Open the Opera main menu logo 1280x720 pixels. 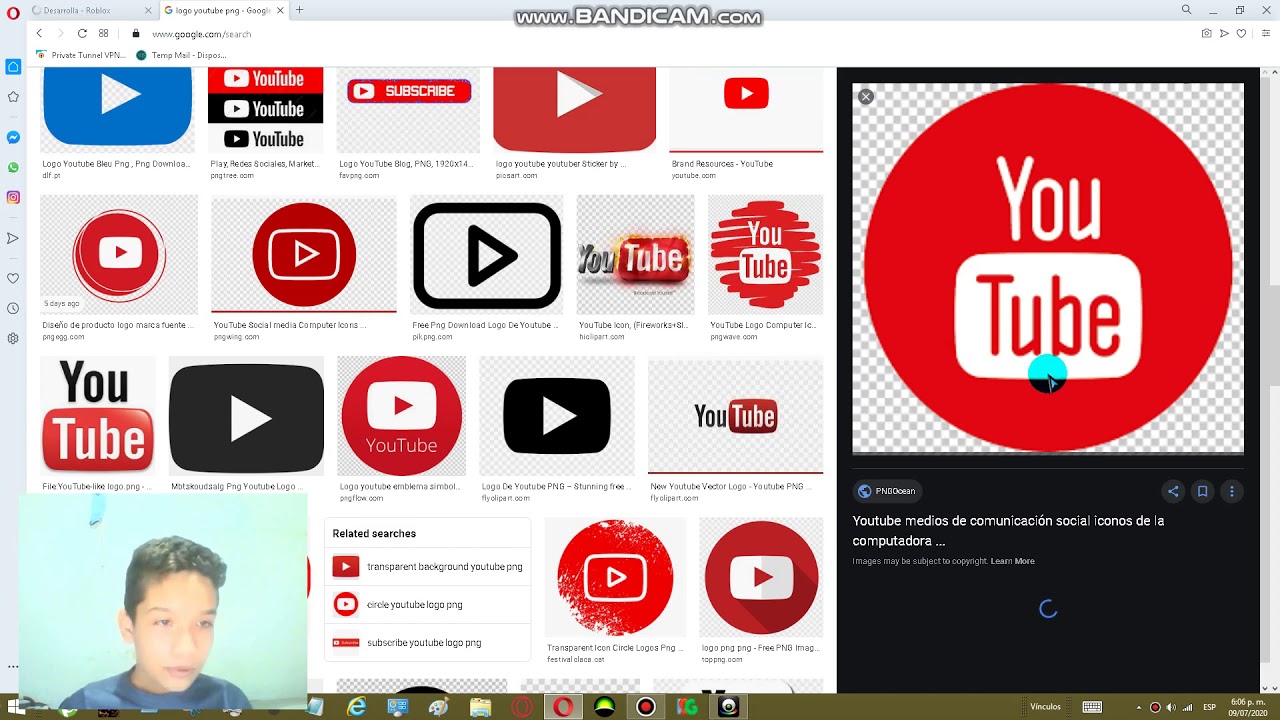[x=13, y=11]
